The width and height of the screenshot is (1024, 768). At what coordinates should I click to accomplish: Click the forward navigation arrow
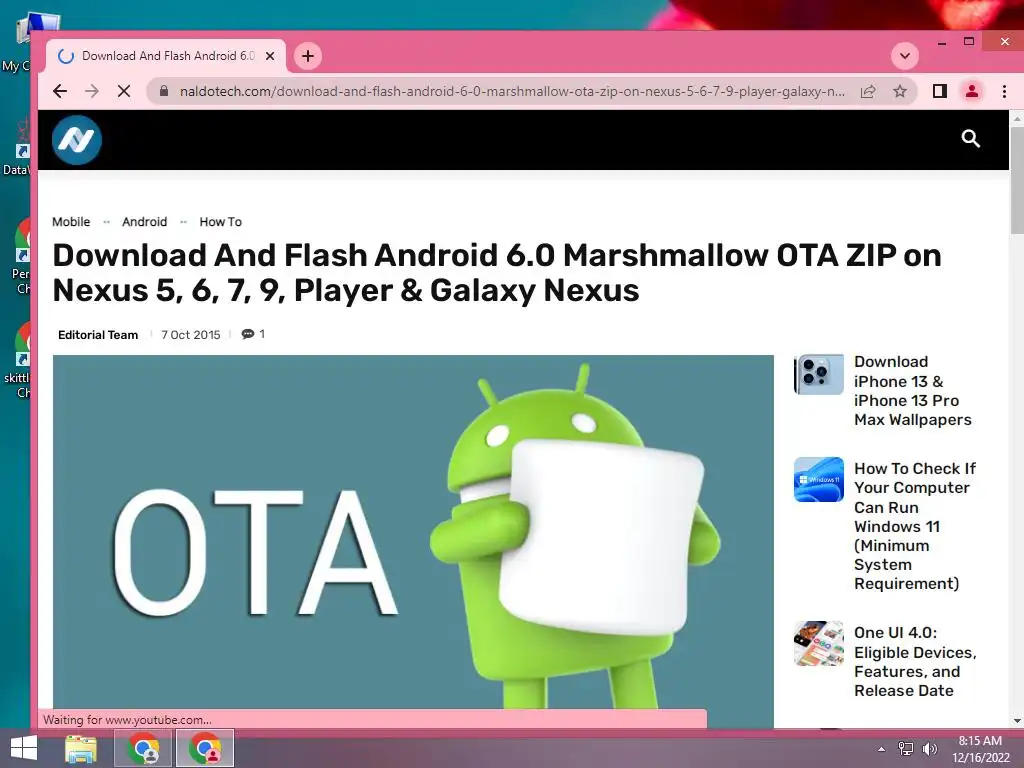pos(92,91)
